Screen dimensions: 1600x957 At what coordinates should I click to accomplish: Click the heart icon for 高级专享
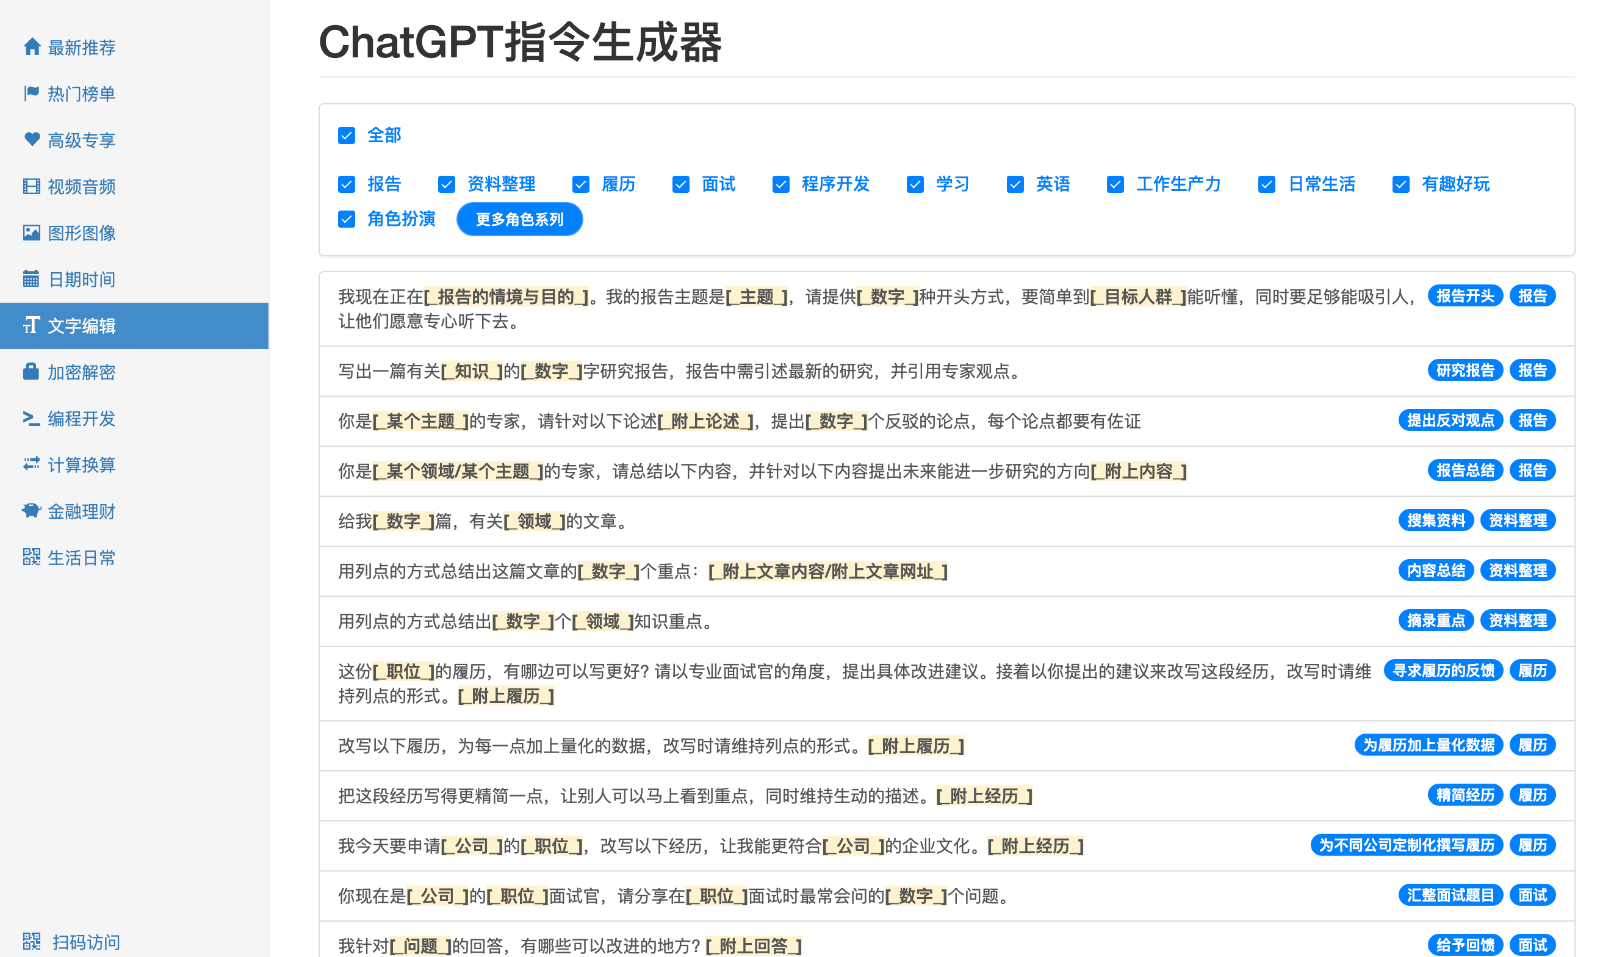click(31, 140)
